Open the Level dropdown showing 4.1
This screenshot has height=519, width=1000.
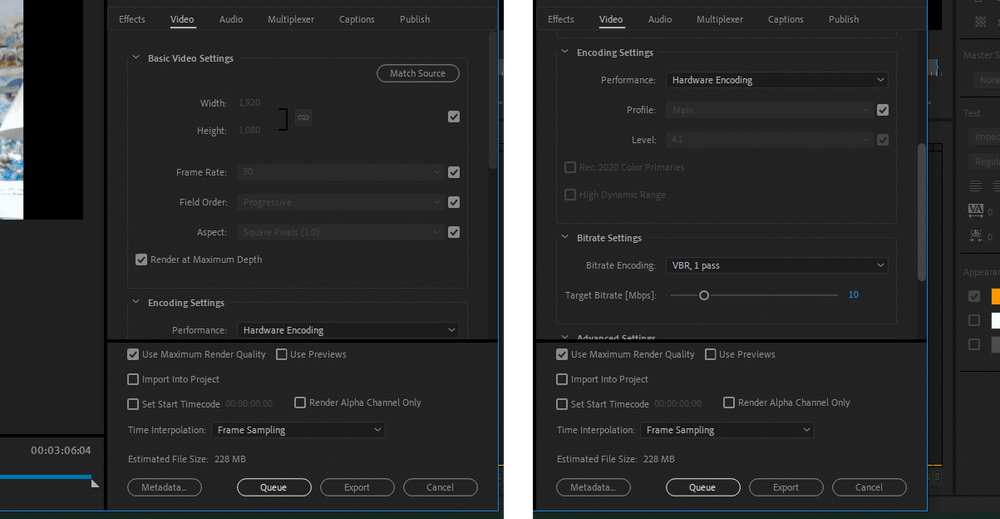click(768, 140)
